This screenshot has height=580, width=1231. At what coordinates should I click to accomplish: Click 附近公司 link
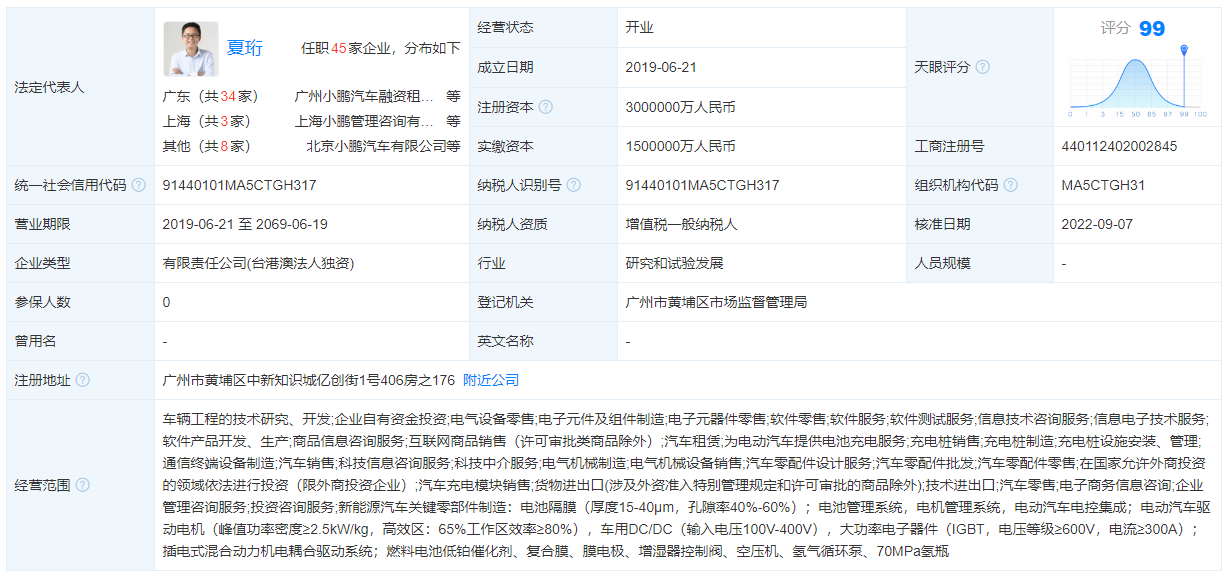[x=491, y=380]
